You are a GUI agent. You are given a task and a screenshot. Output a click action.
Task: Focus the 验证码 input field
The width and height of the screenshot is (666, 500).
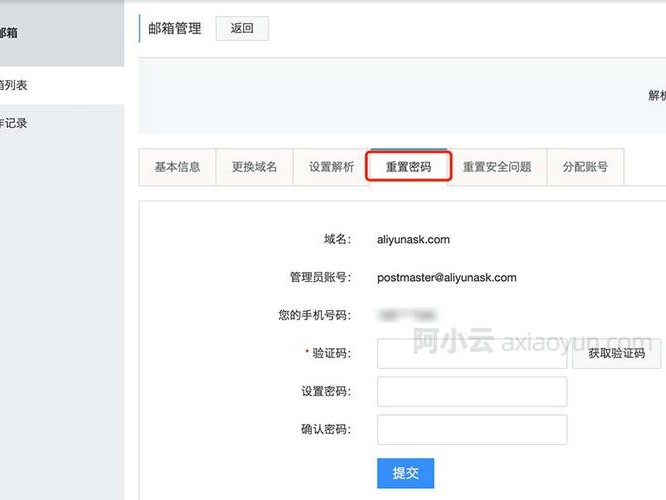(472, 353)
